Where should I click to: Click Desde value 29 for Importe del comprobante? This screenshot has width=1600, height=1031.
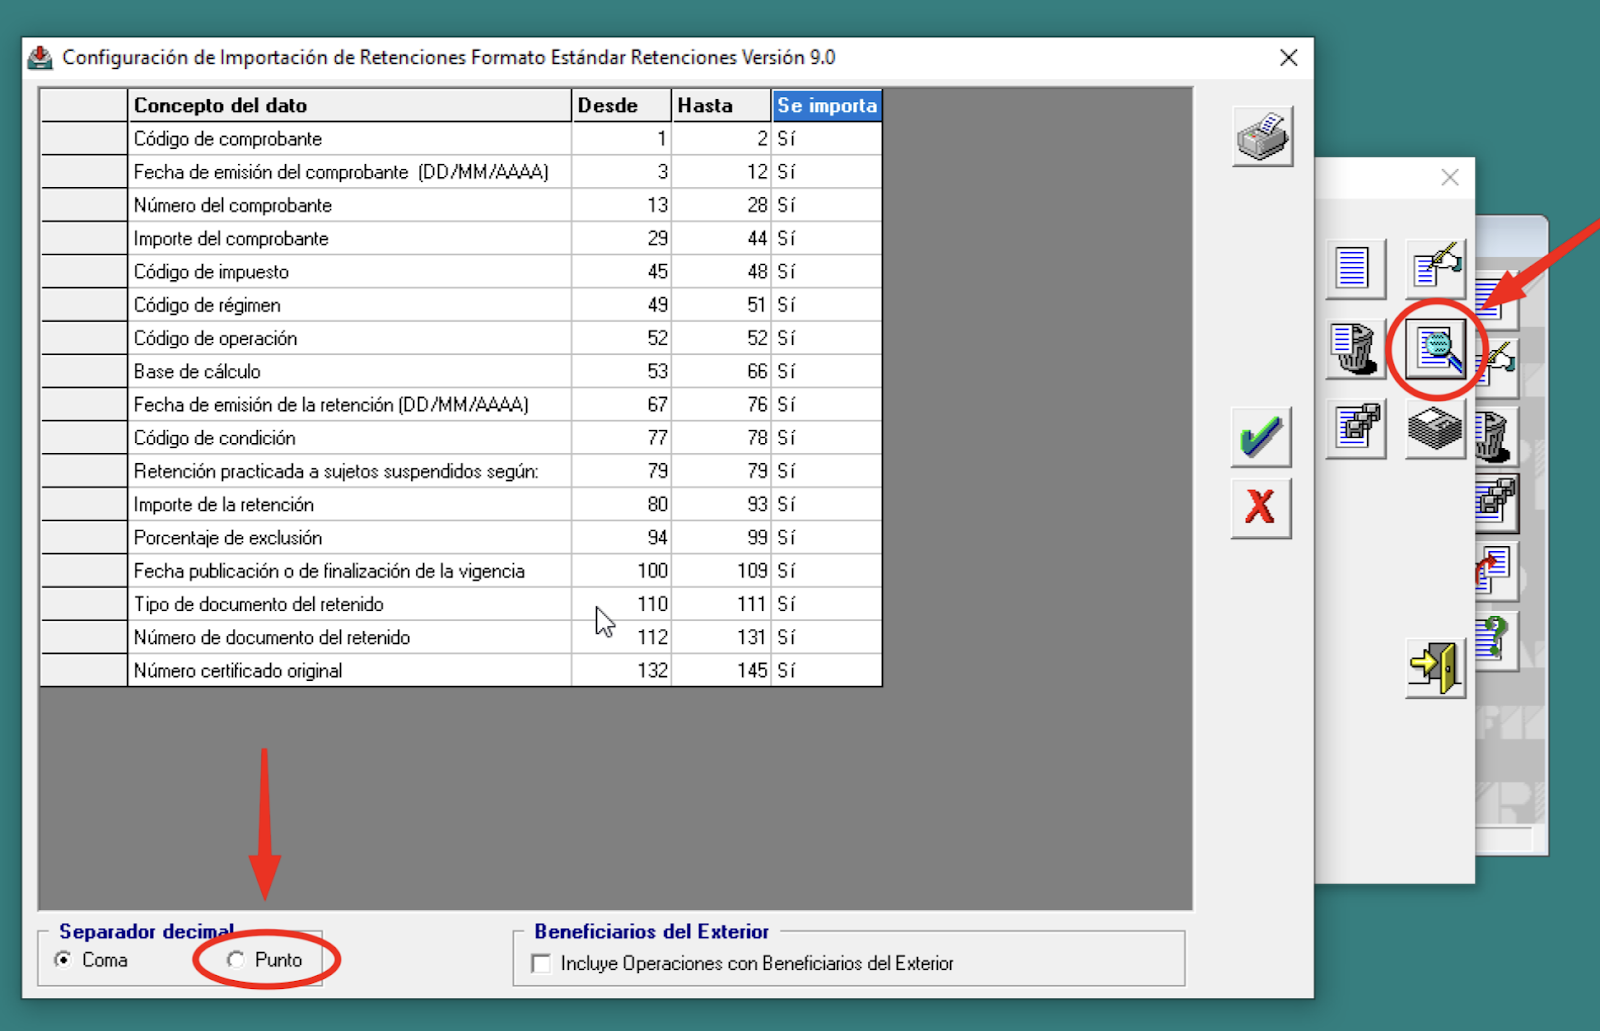click(621, 238)
